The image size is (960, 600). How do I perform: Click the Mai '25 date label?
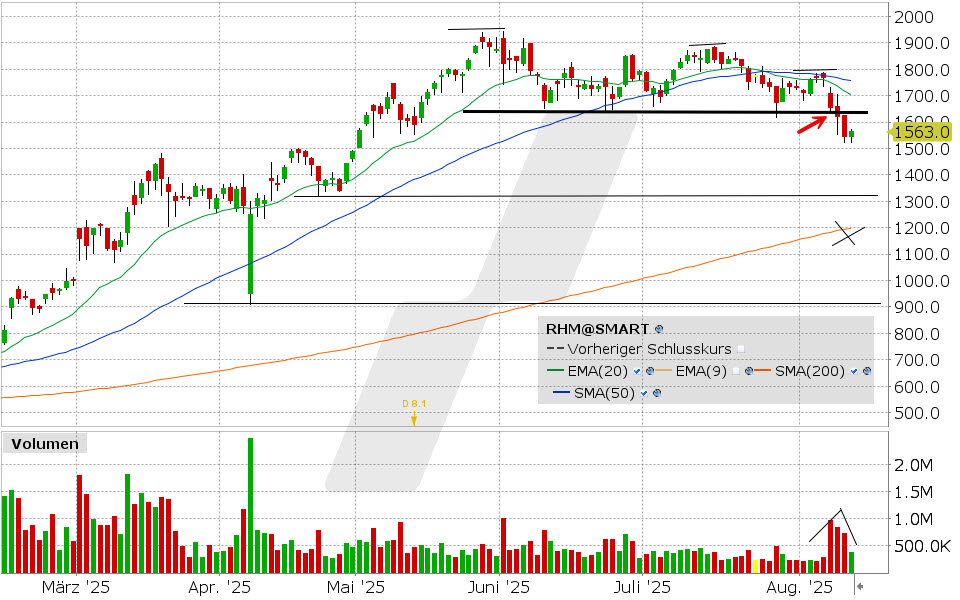(356, 588)
